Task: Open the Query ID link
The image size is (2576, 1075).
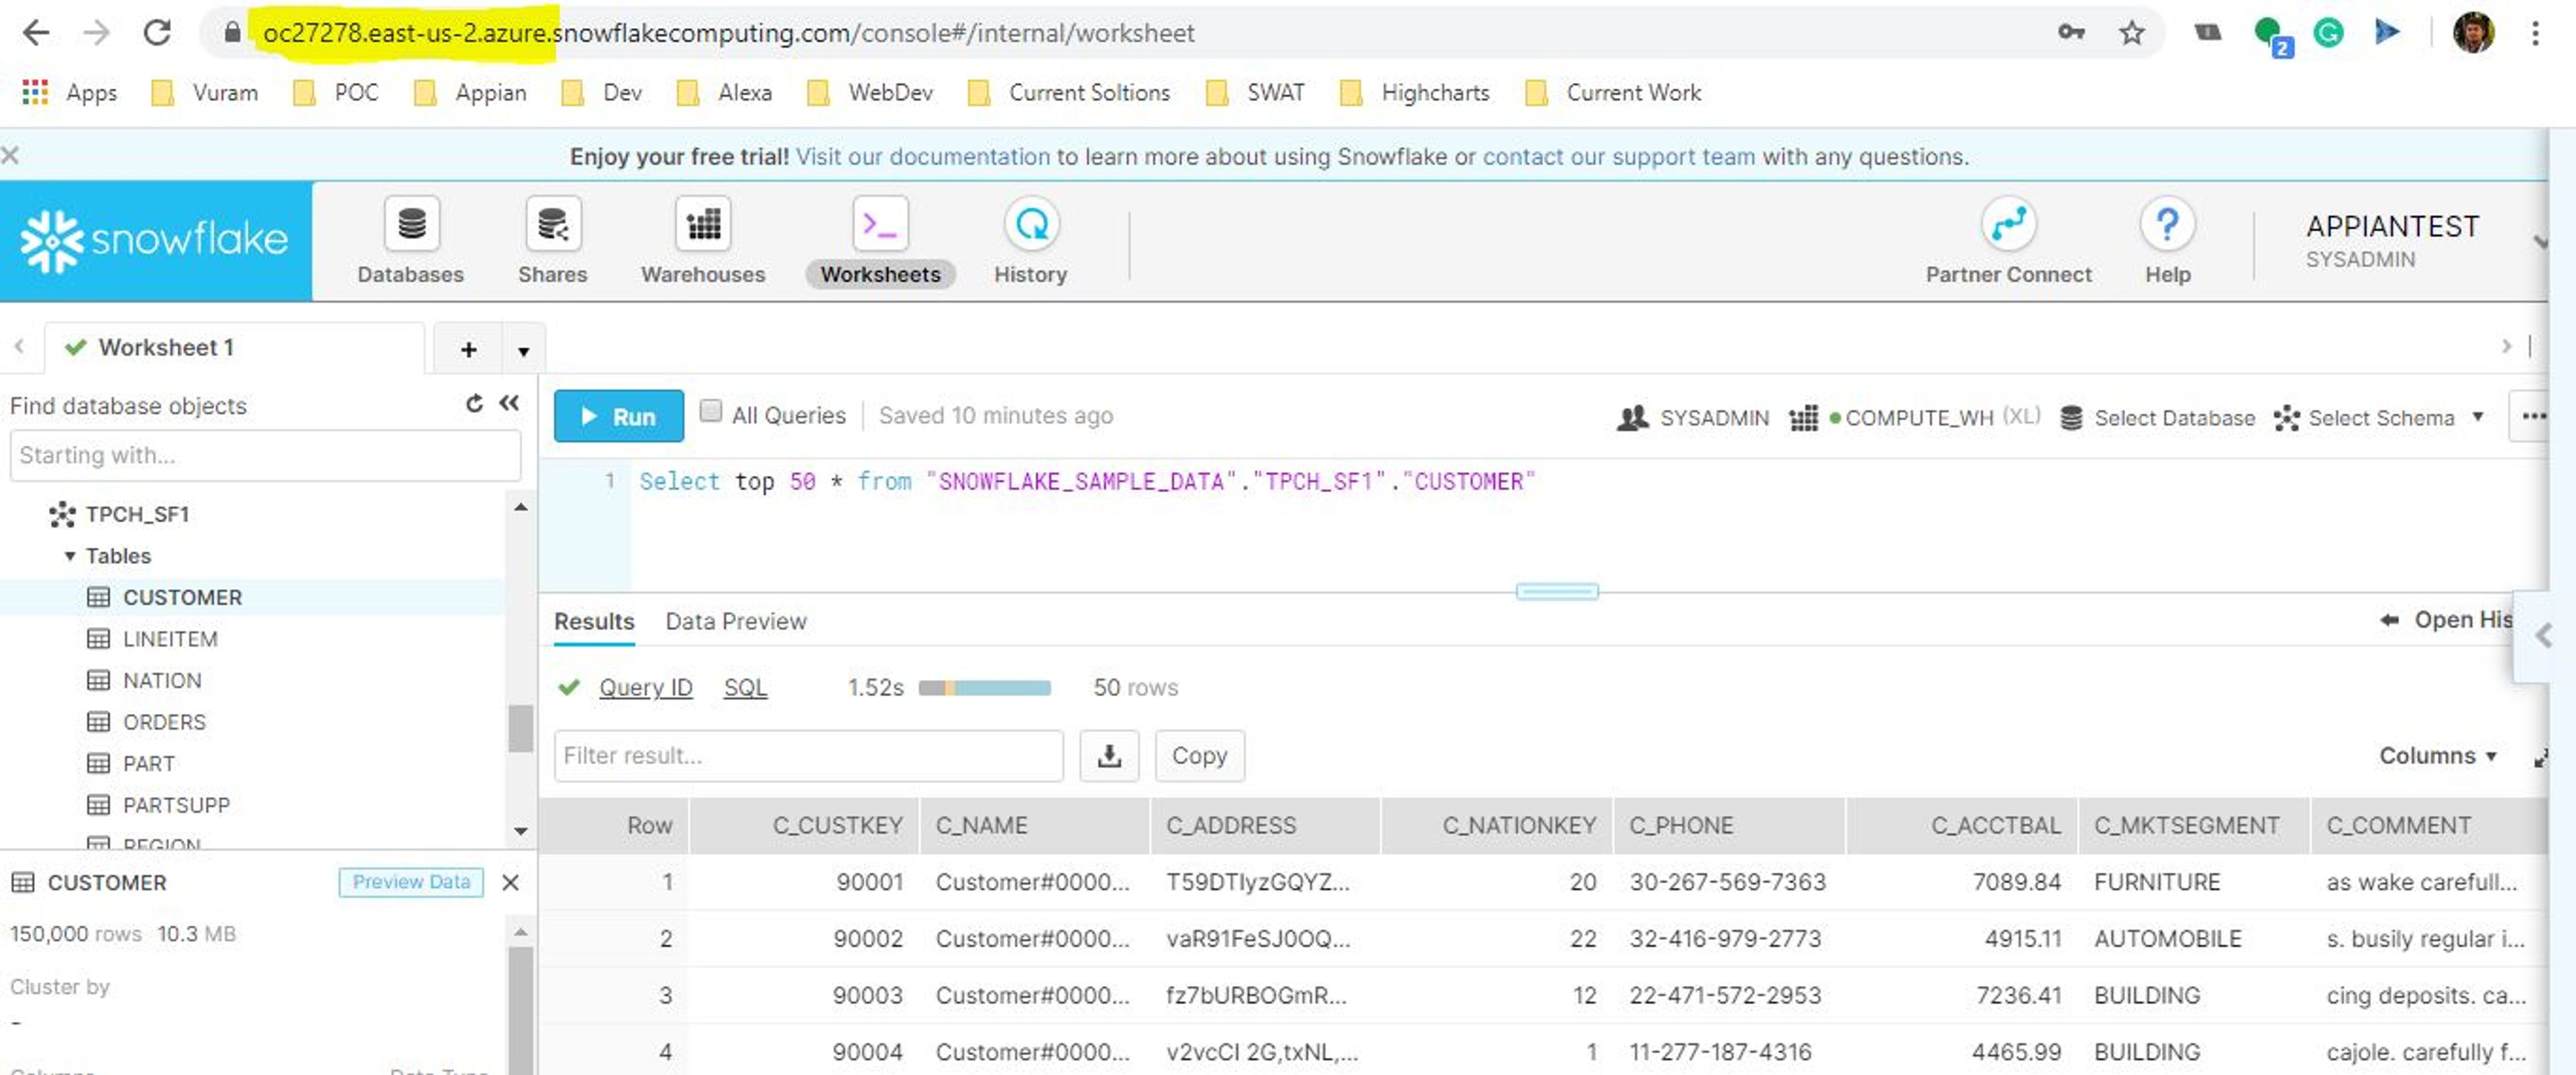Action: click(x=645, y=687)
